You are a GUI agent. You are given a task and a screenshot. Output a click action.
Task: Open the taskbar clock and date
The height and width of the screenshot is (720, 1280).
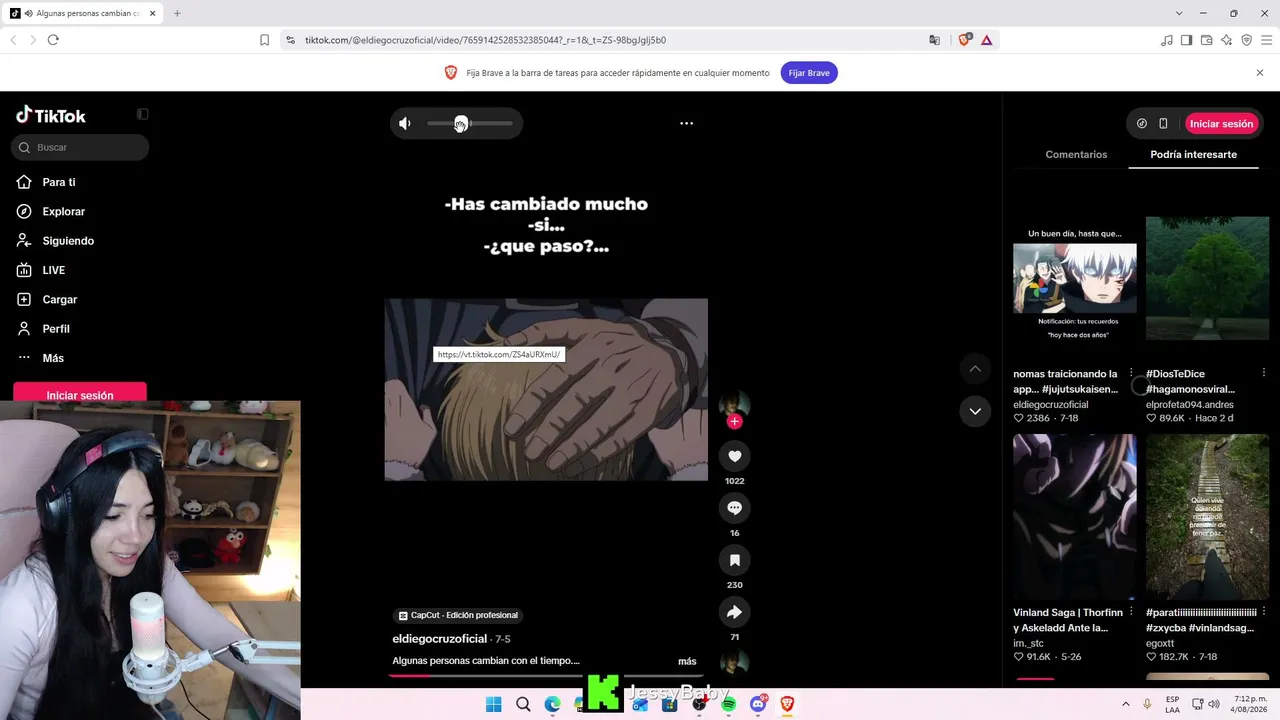1250,704
